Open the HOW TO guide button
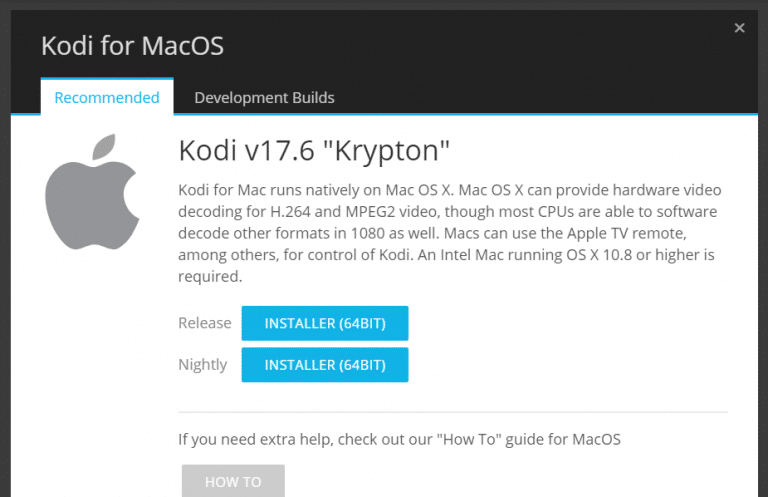Viewport: 768px width, 497px height. [x=233, y=481]
